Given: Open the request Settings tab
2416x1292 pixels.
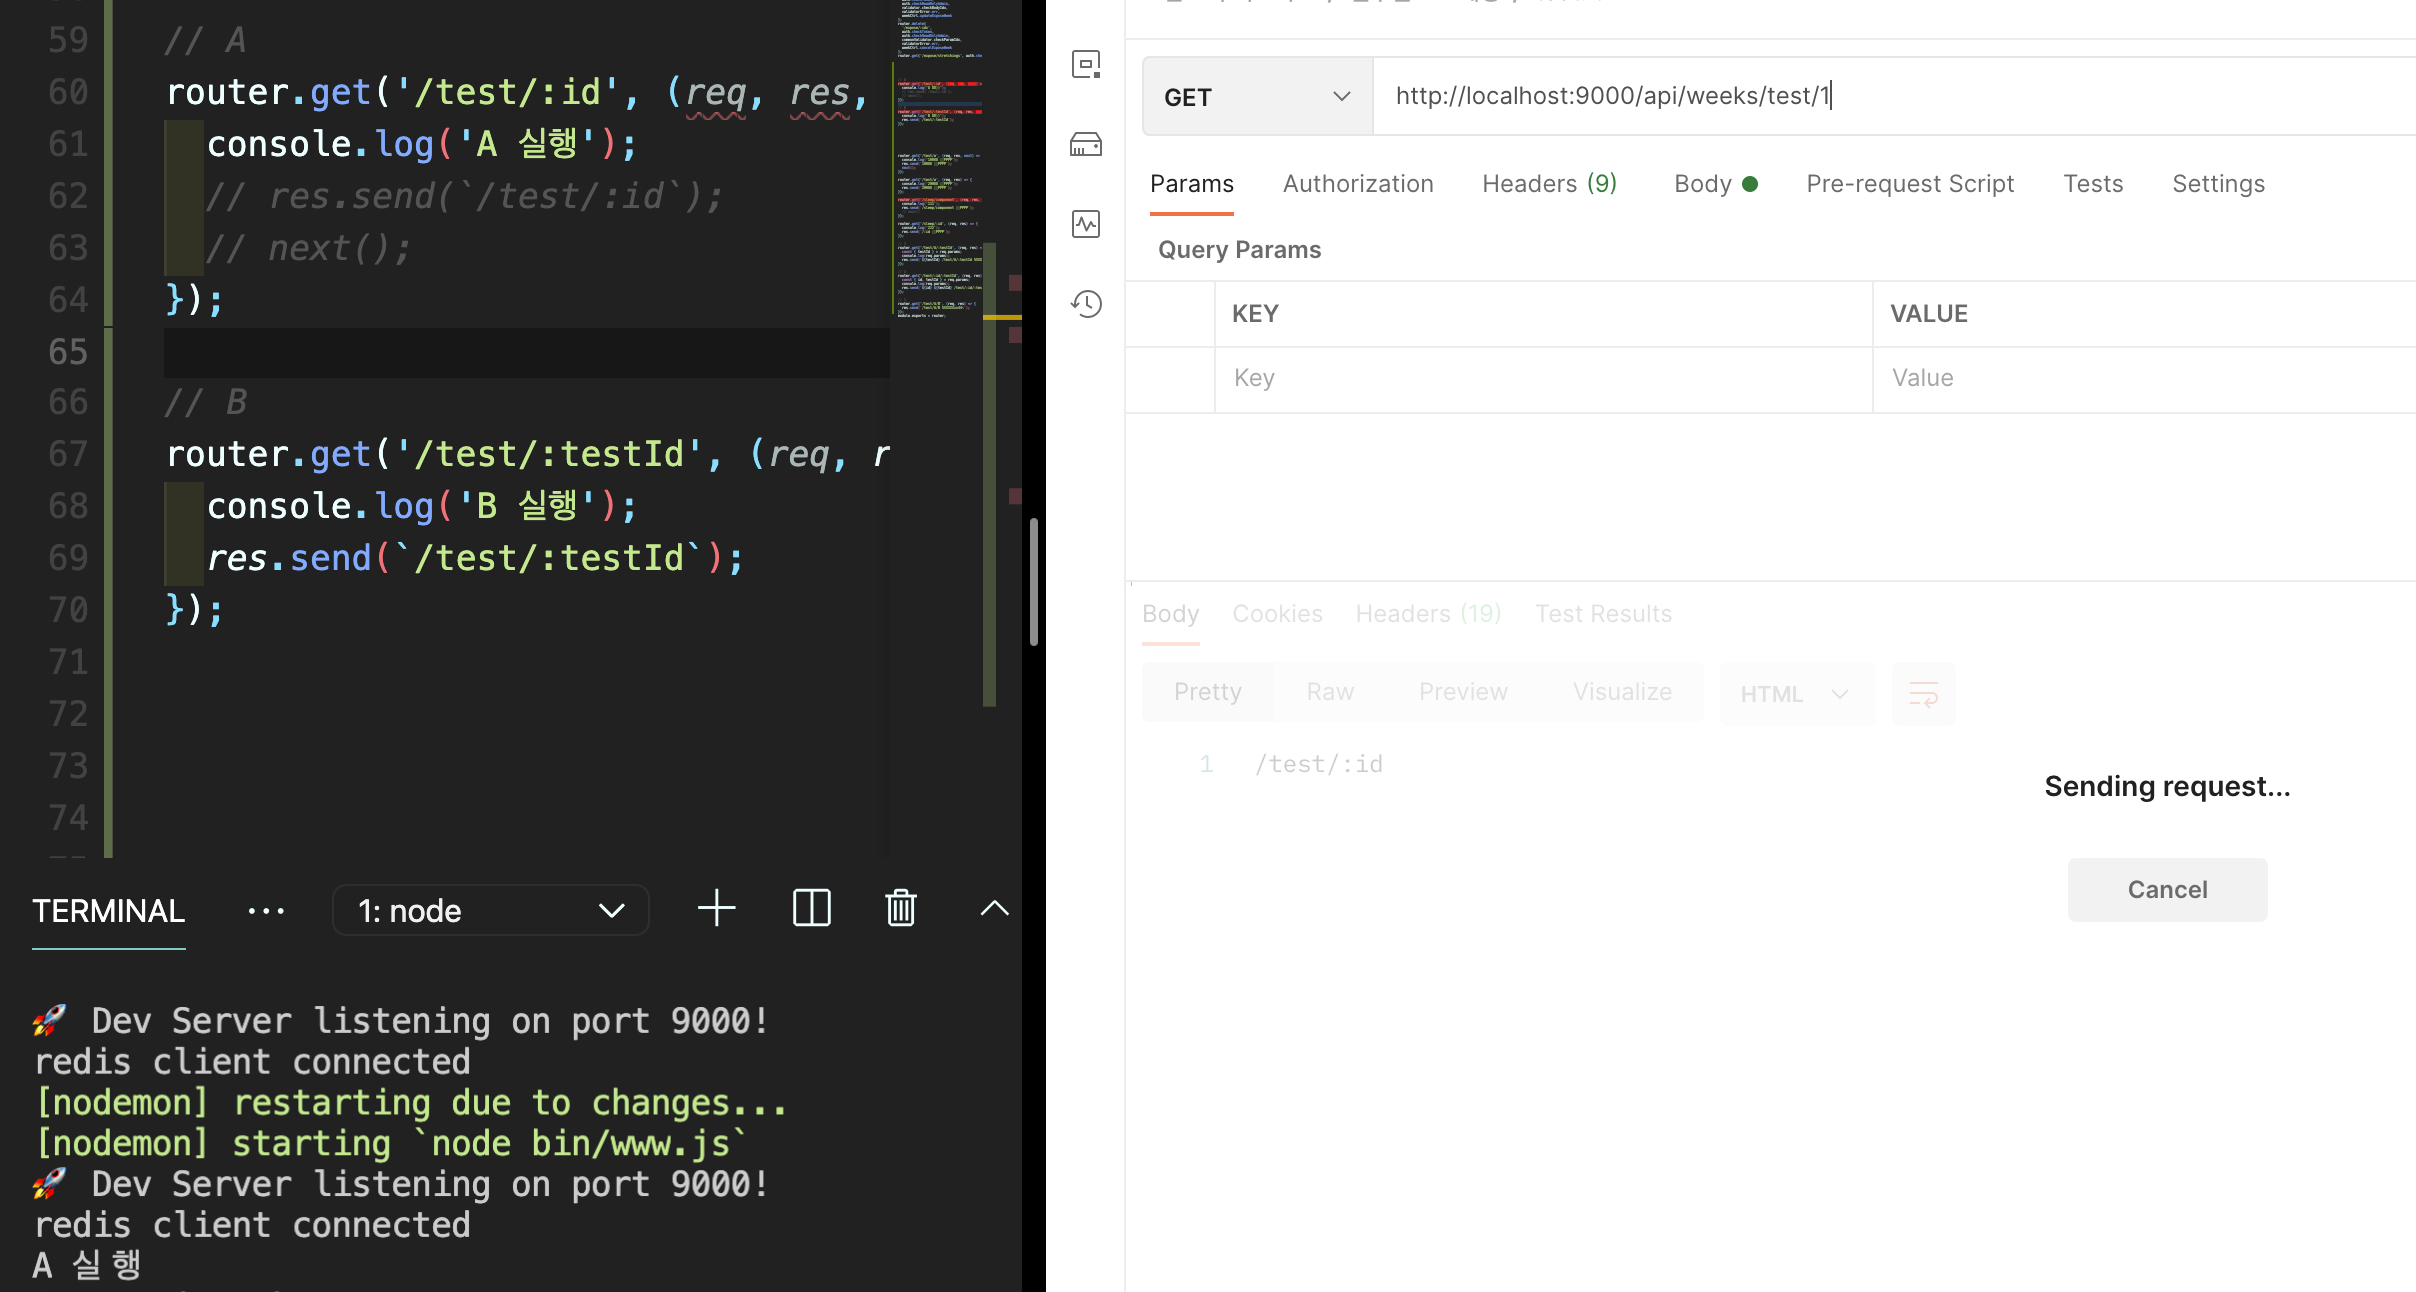Looking at the screenshot, I should point(2218,185).
